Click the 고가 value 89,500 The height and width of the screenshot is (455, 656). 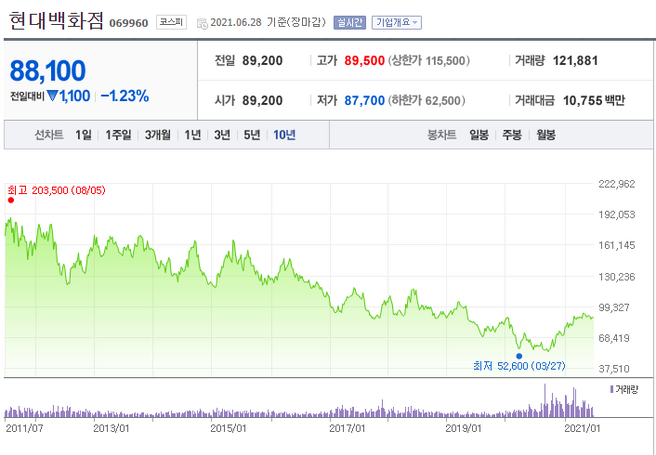pos(364,61)
